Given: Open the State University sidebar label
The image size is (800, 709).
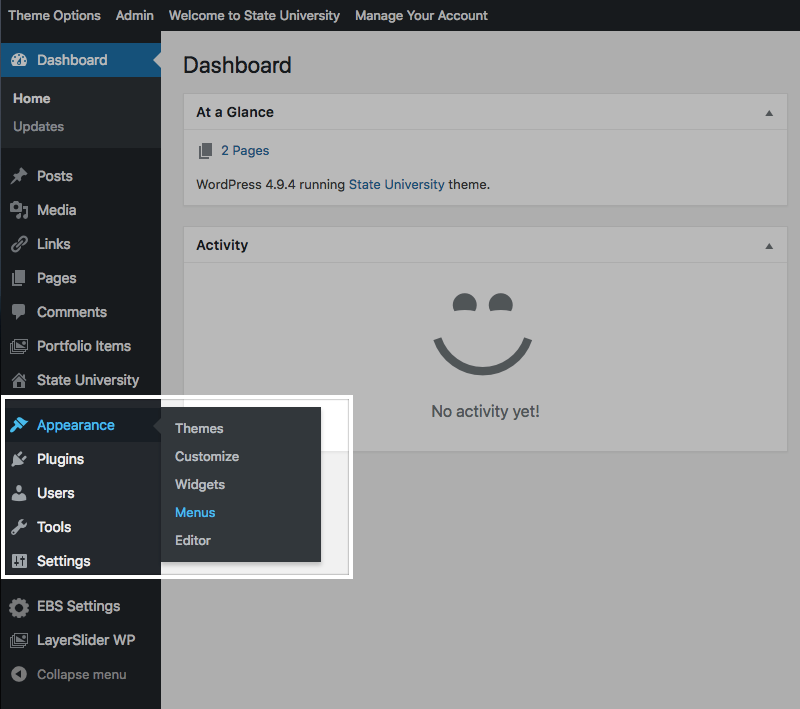Looking at the screenshot, I should click(88, 380).
